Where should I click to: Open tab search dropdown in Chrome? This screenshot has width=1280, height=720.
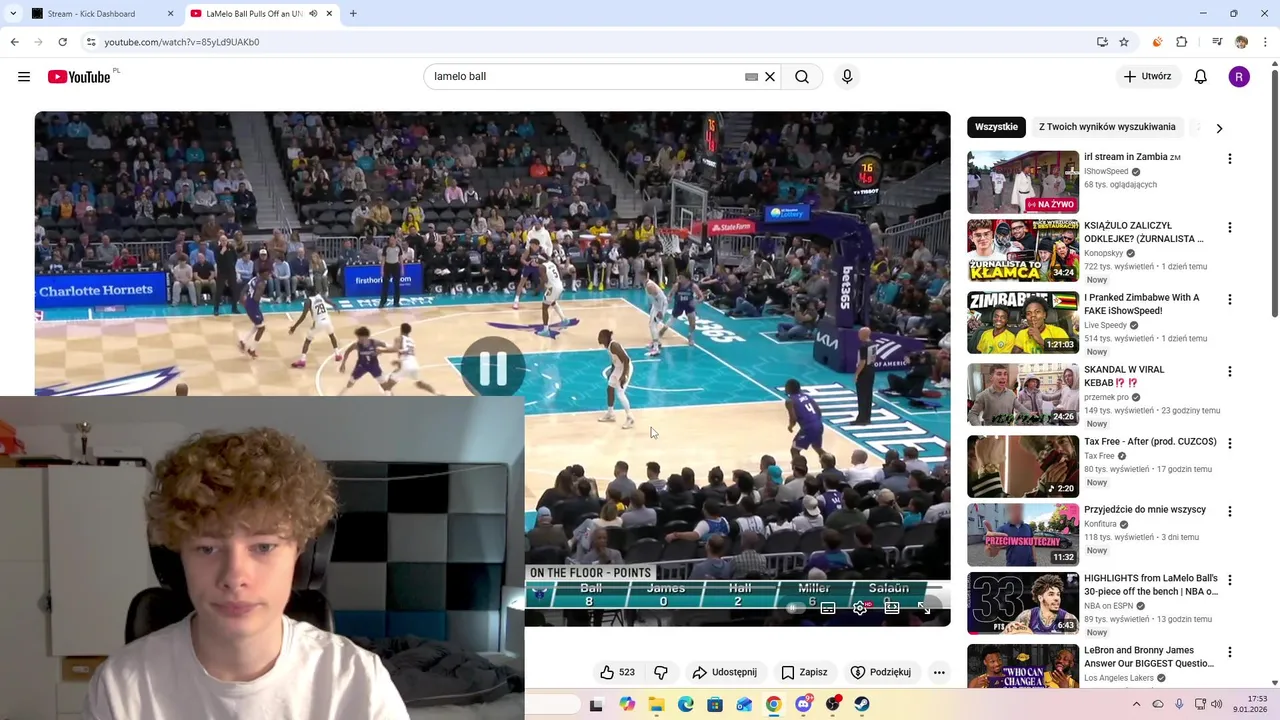pyautogui.click(x=13, y=14)
